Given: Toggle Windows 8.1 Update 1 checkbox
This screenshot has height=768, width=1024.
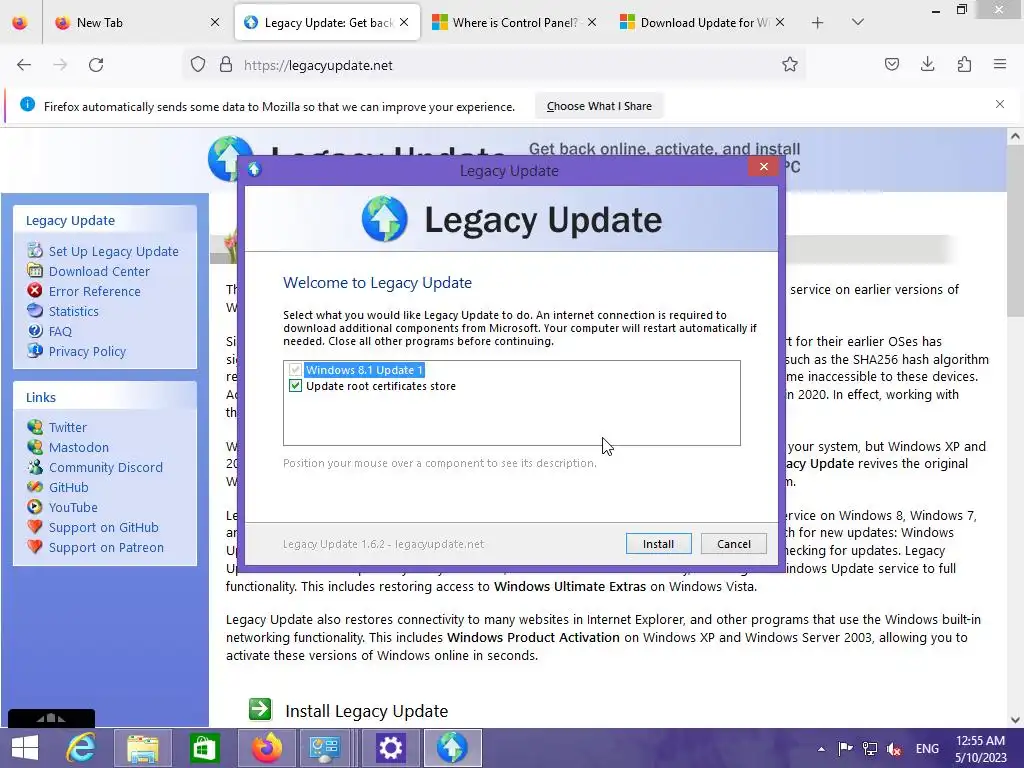Looking at the screenshot, I should [295, 370].
